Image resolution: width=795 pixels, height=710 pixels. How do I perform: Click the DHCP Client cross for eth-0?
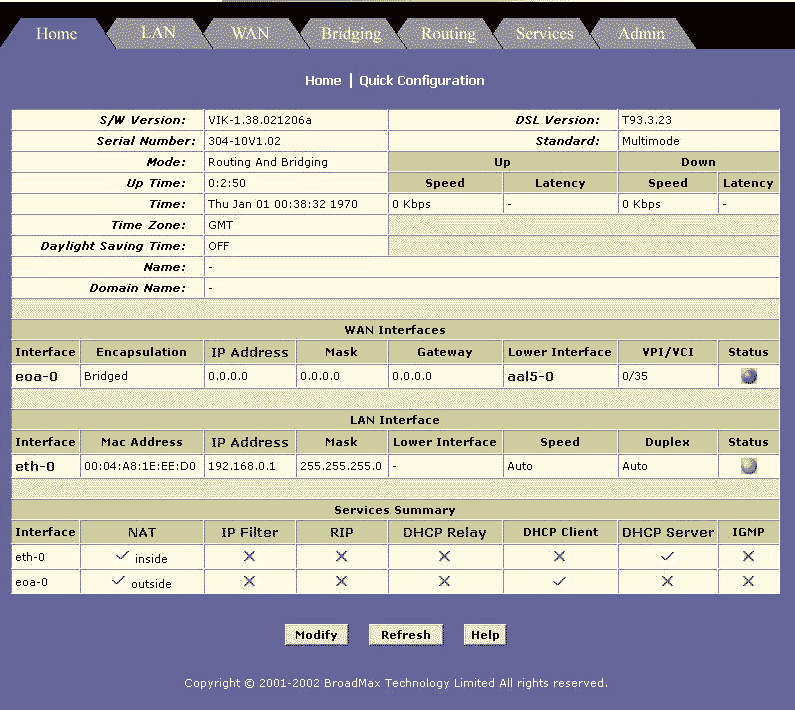click(559, 556)
